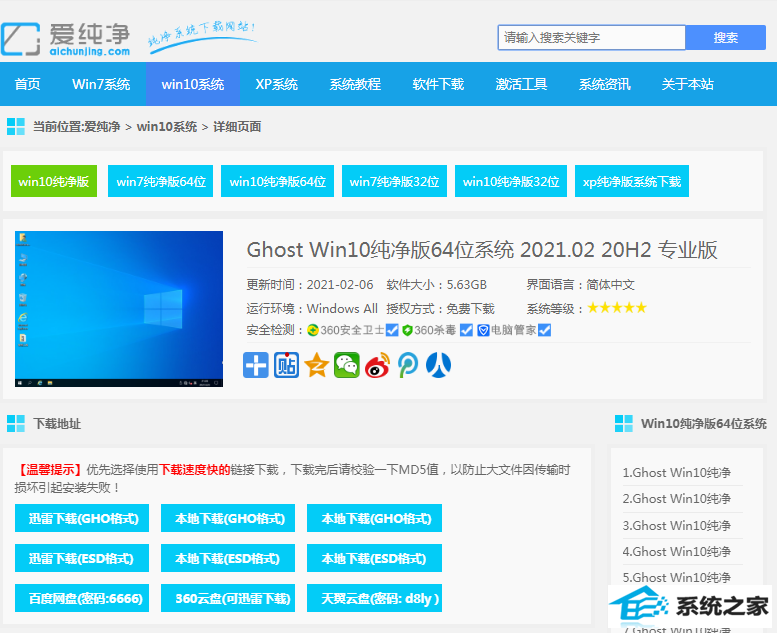Image resolution: width=777 pixels, height=633 pixels.
Task: Toggle the 360杀毒 checkmark box
Action: coord(466,330)
